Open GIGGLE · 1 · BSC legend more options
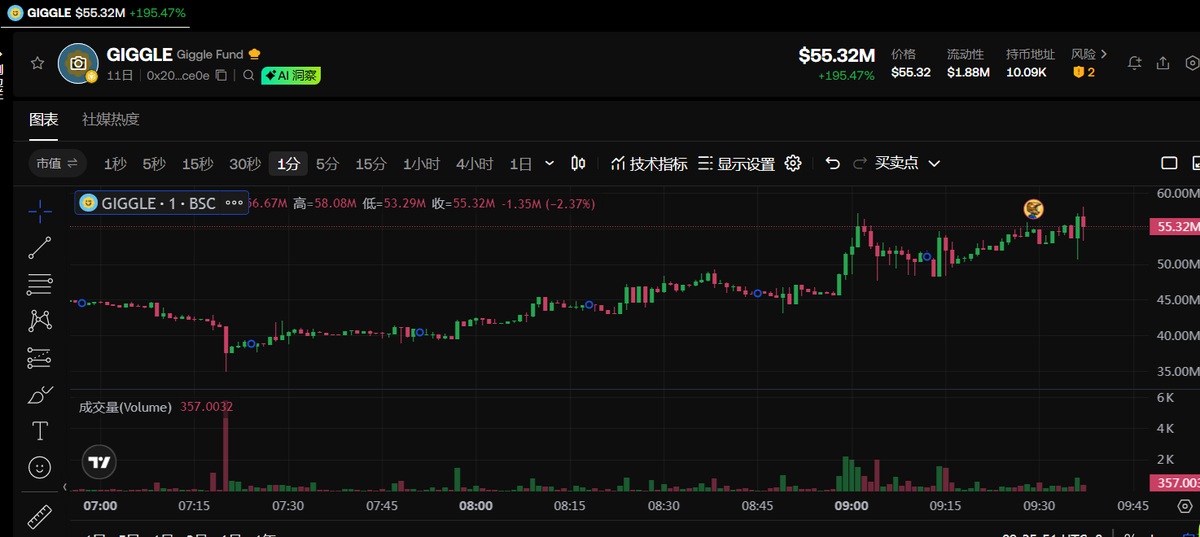1200x537 pixels. (234, 203)
